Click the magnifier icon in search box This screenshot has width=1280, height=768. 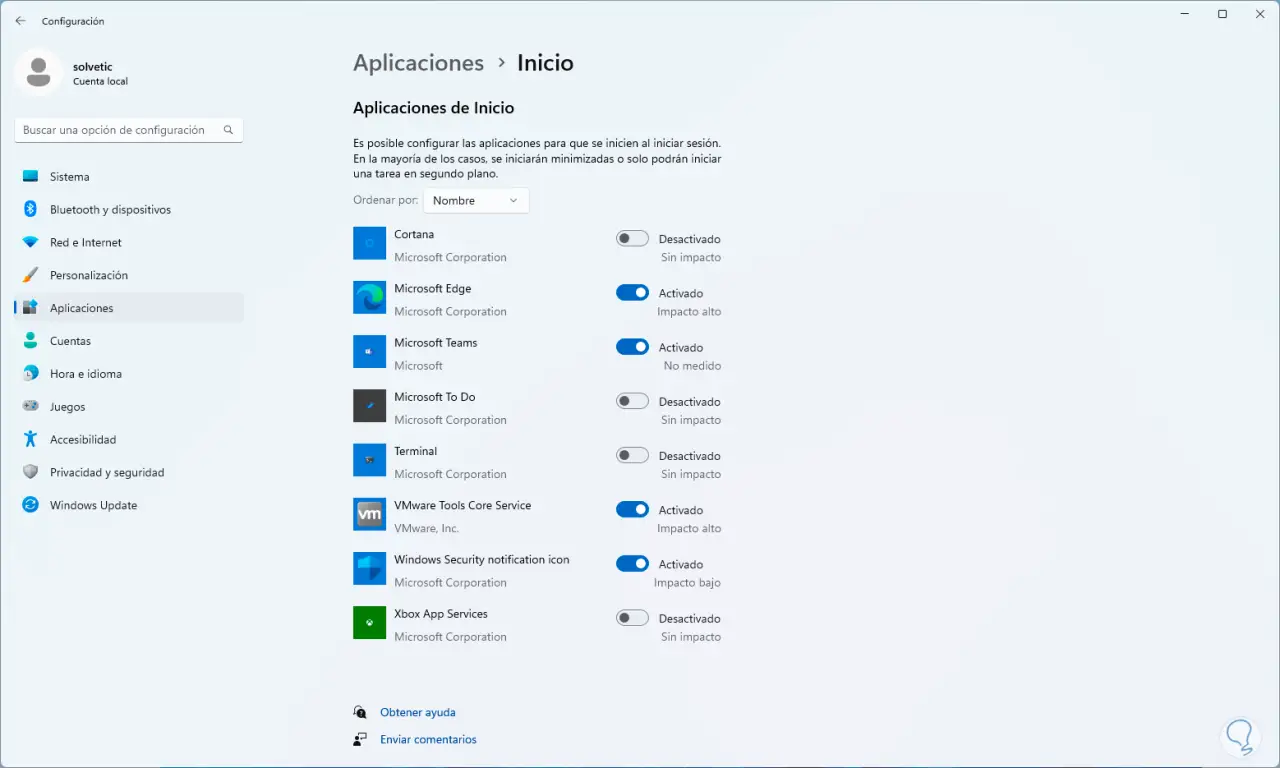click(x=228, y=130)
